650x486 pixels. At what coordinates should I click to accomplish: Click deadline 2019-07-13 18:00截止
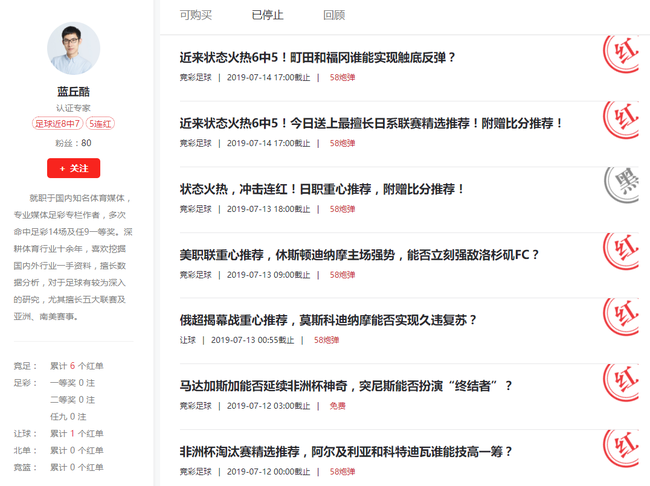tap(269, 209)
